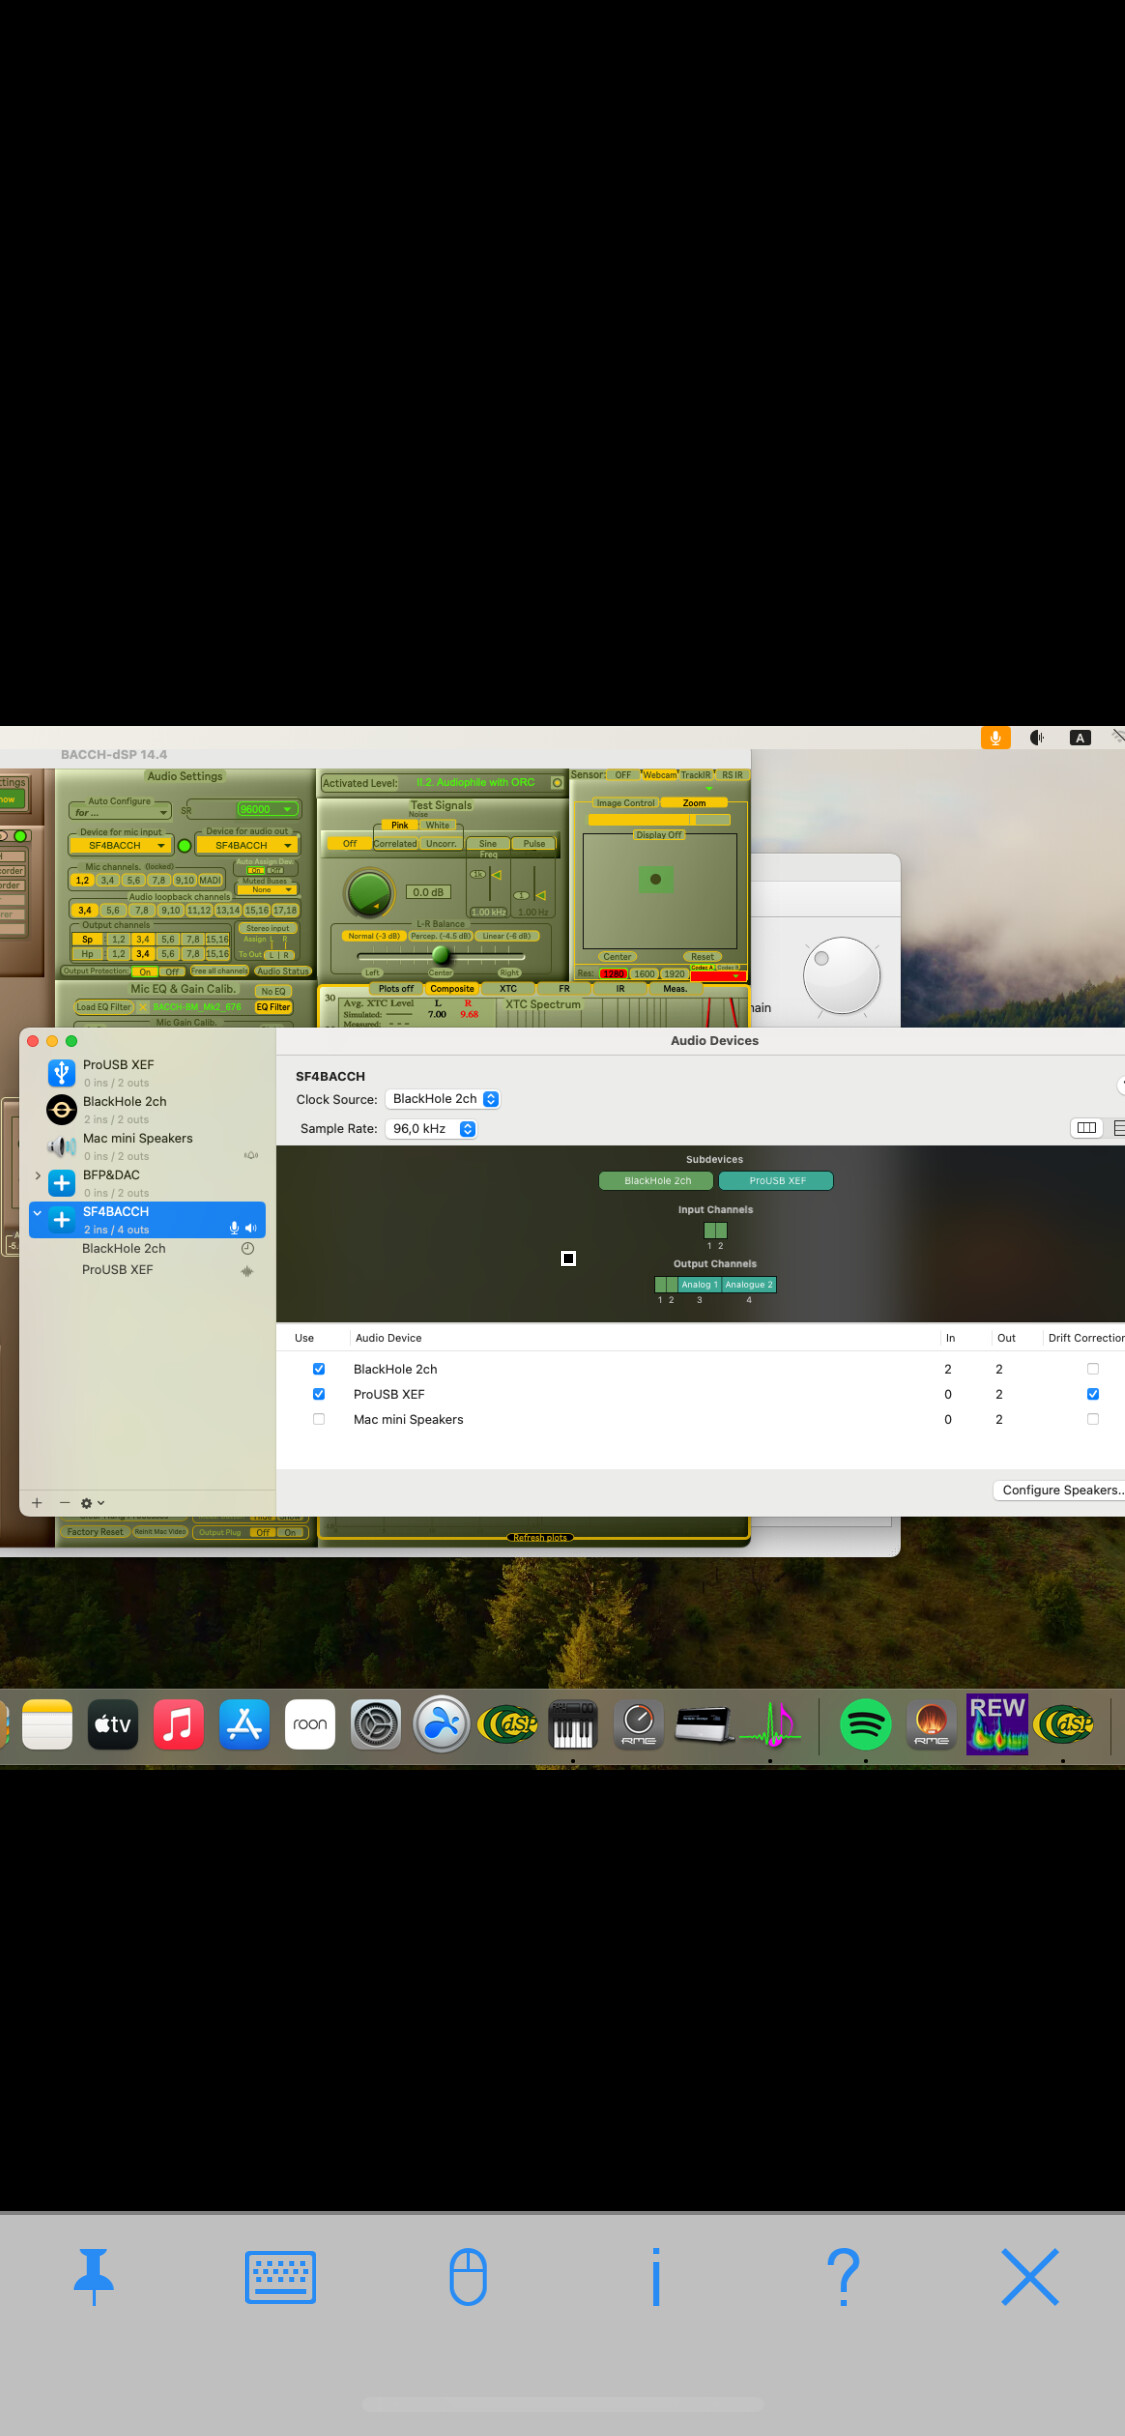Tap the question mark help icon
1125x2436 pixels.
pos(844,2277)
